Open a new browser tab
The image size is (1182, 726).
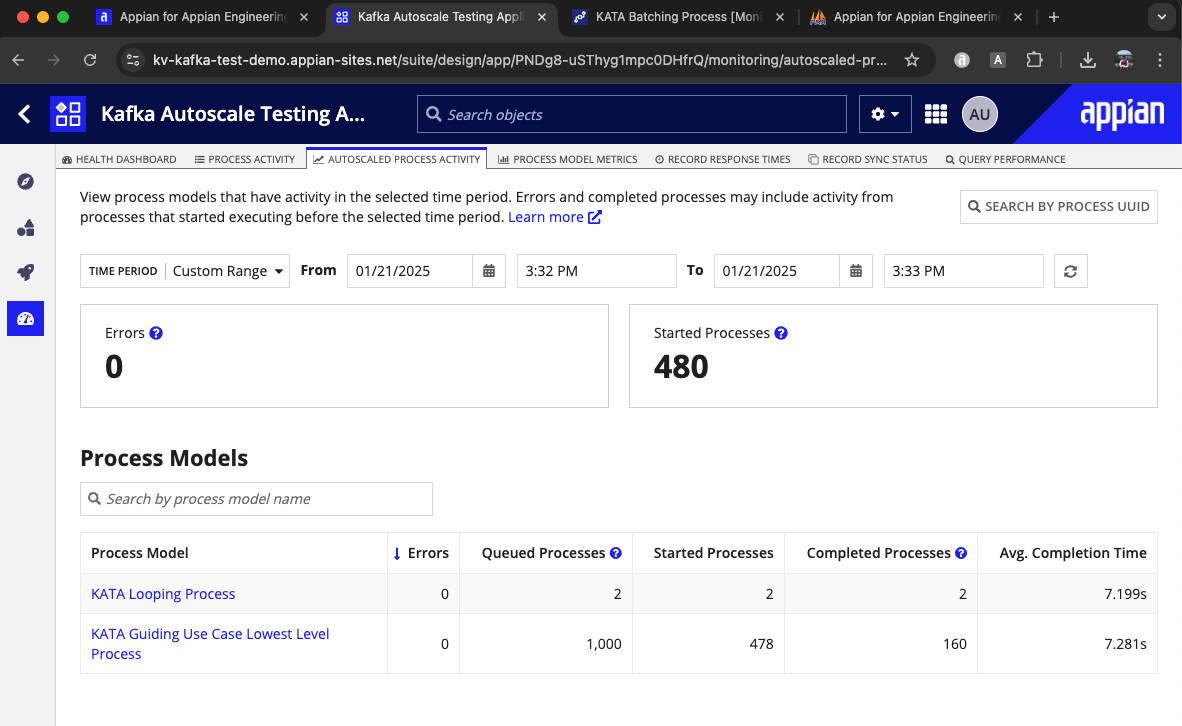coord(1054,17)
